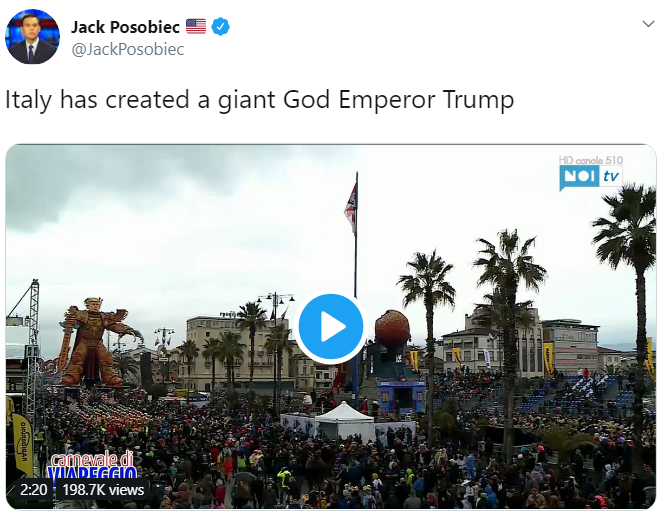Click the American flag emoji
The image size is (664, 519).
point(196,27)
